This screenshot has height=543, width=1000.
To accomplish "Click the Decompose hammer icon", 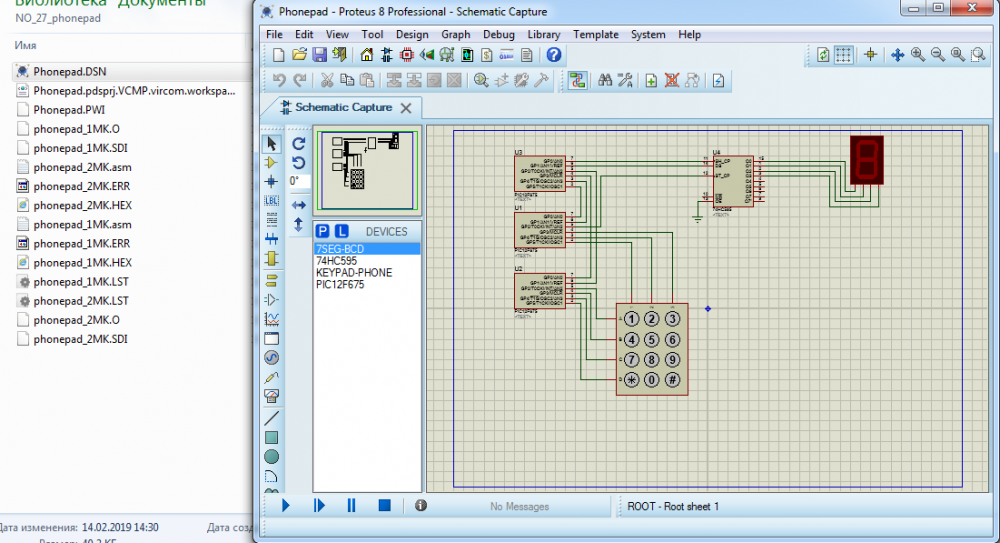I will 541,80.
